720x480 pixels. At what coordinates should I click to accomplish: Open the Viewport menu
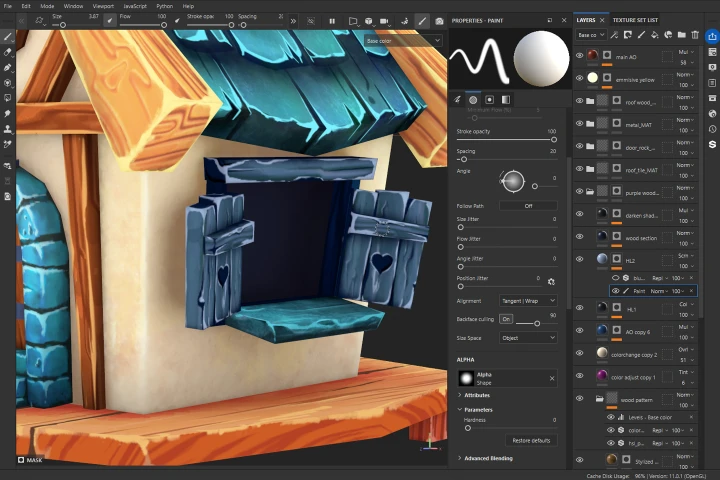(x=103, y=6)
